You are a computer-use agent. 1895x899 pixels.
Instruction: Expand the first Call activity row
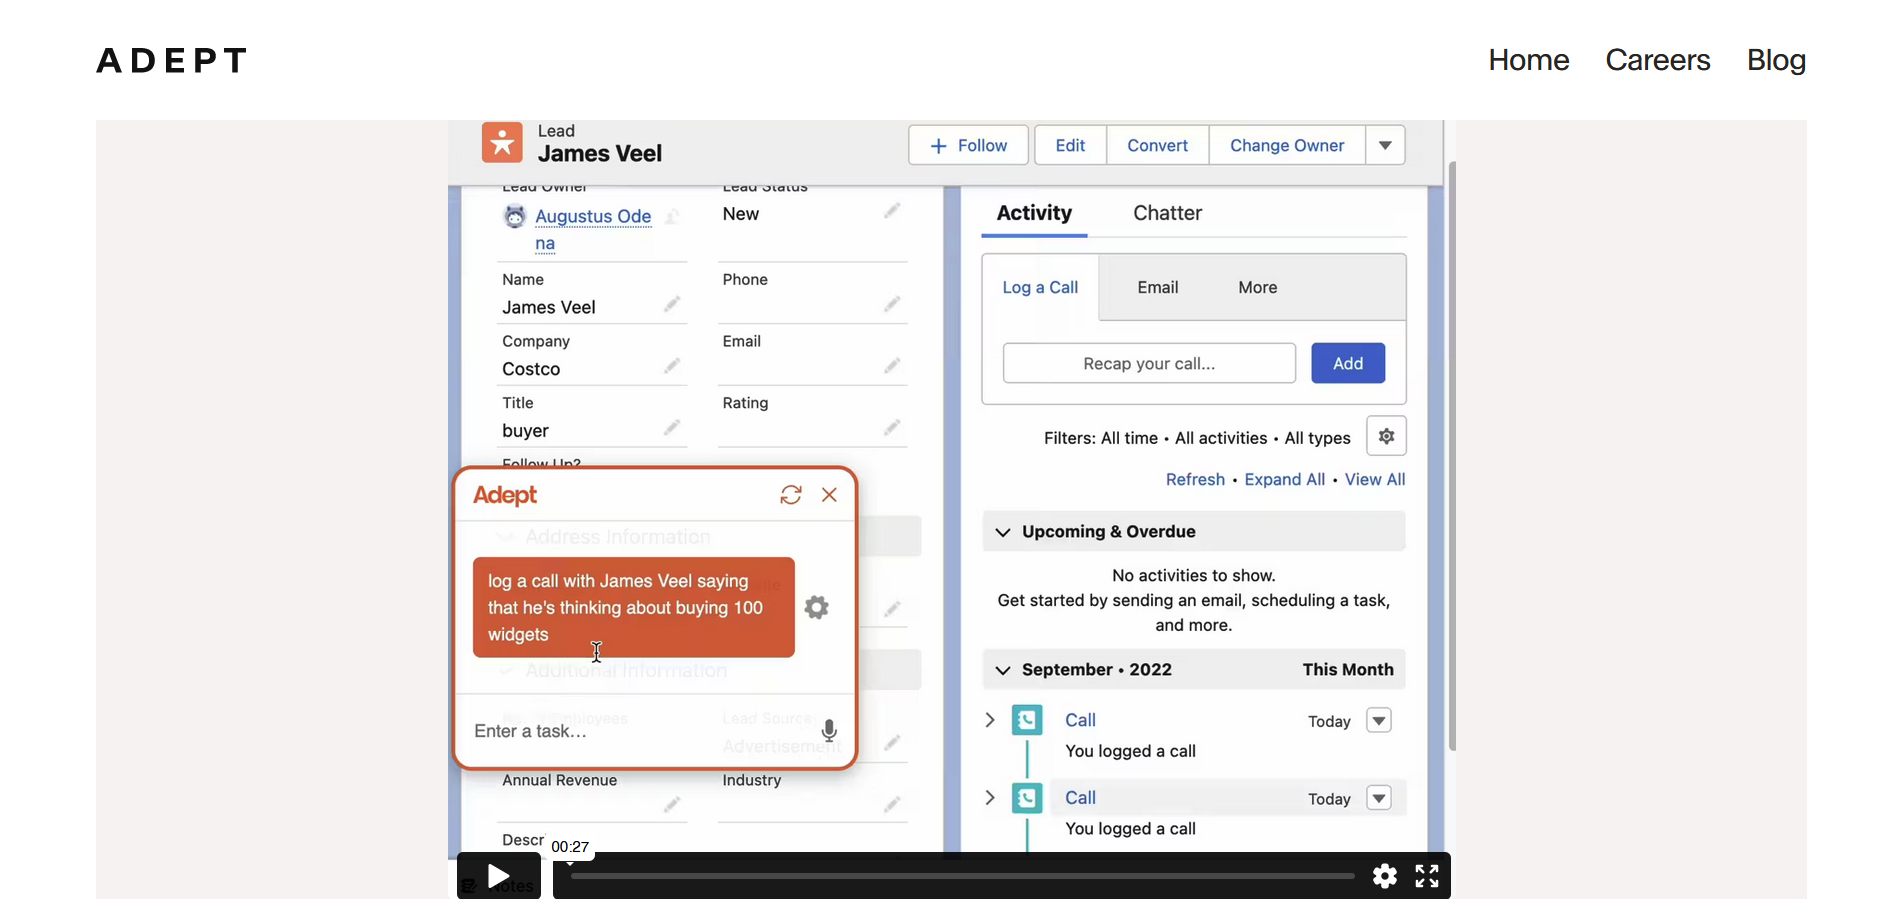click(x=990, y=720)
